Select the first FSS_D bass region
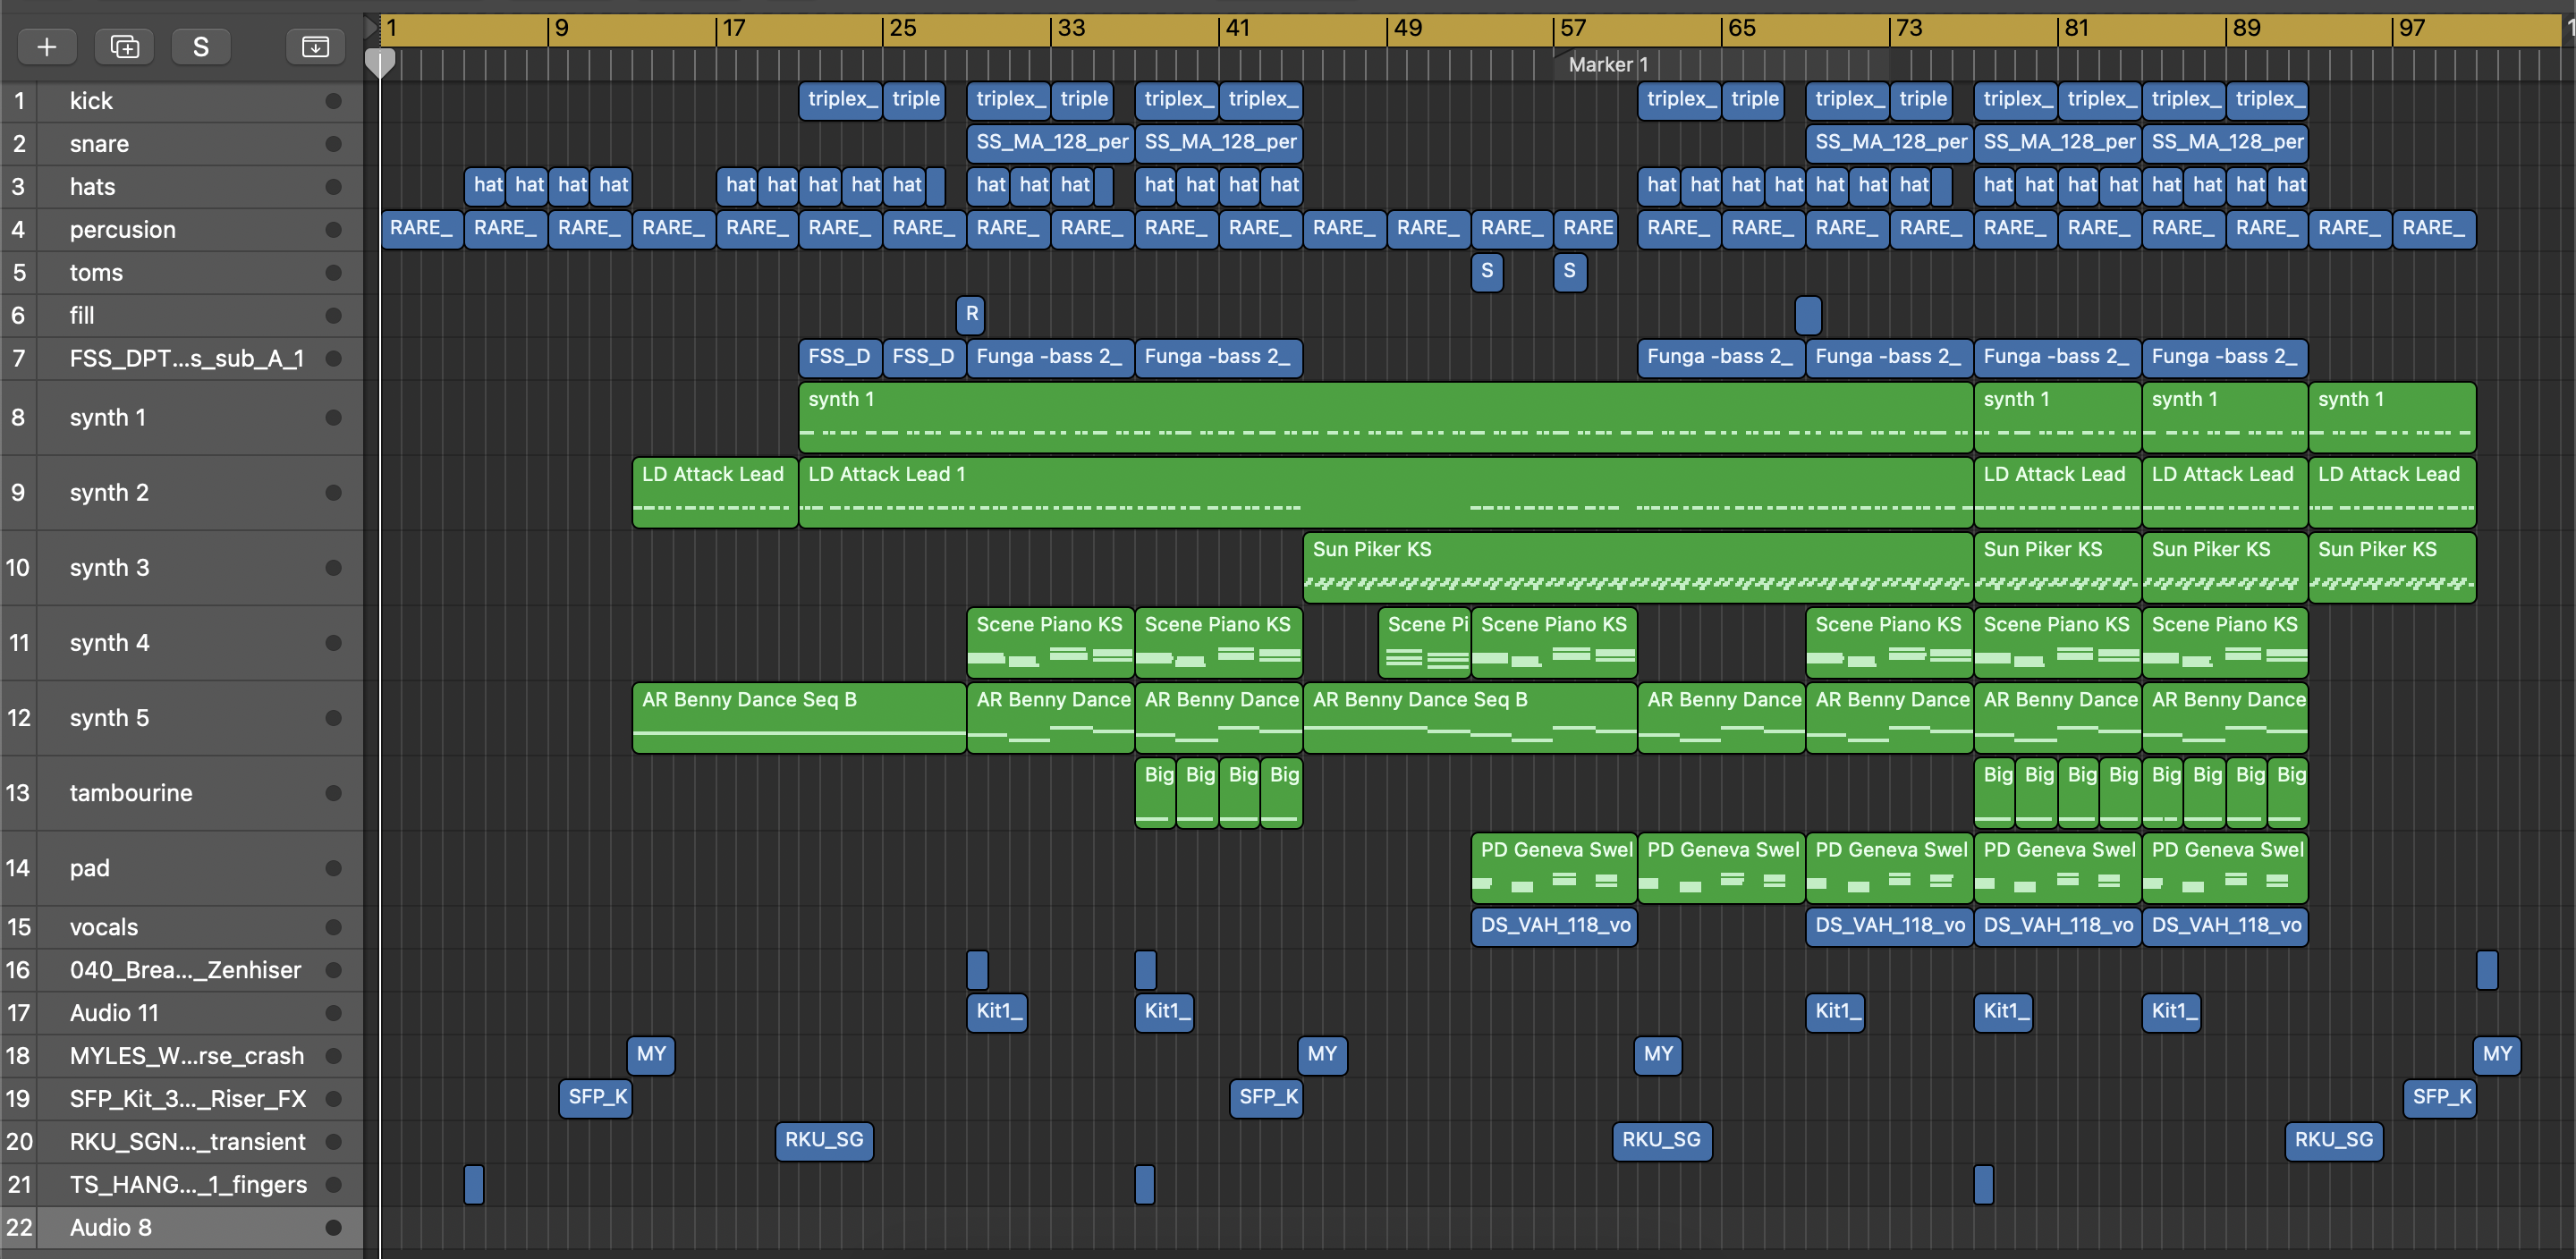The height and width of the screenshot is (1259, 2576). pyautogui.click(x=839, y=357)
